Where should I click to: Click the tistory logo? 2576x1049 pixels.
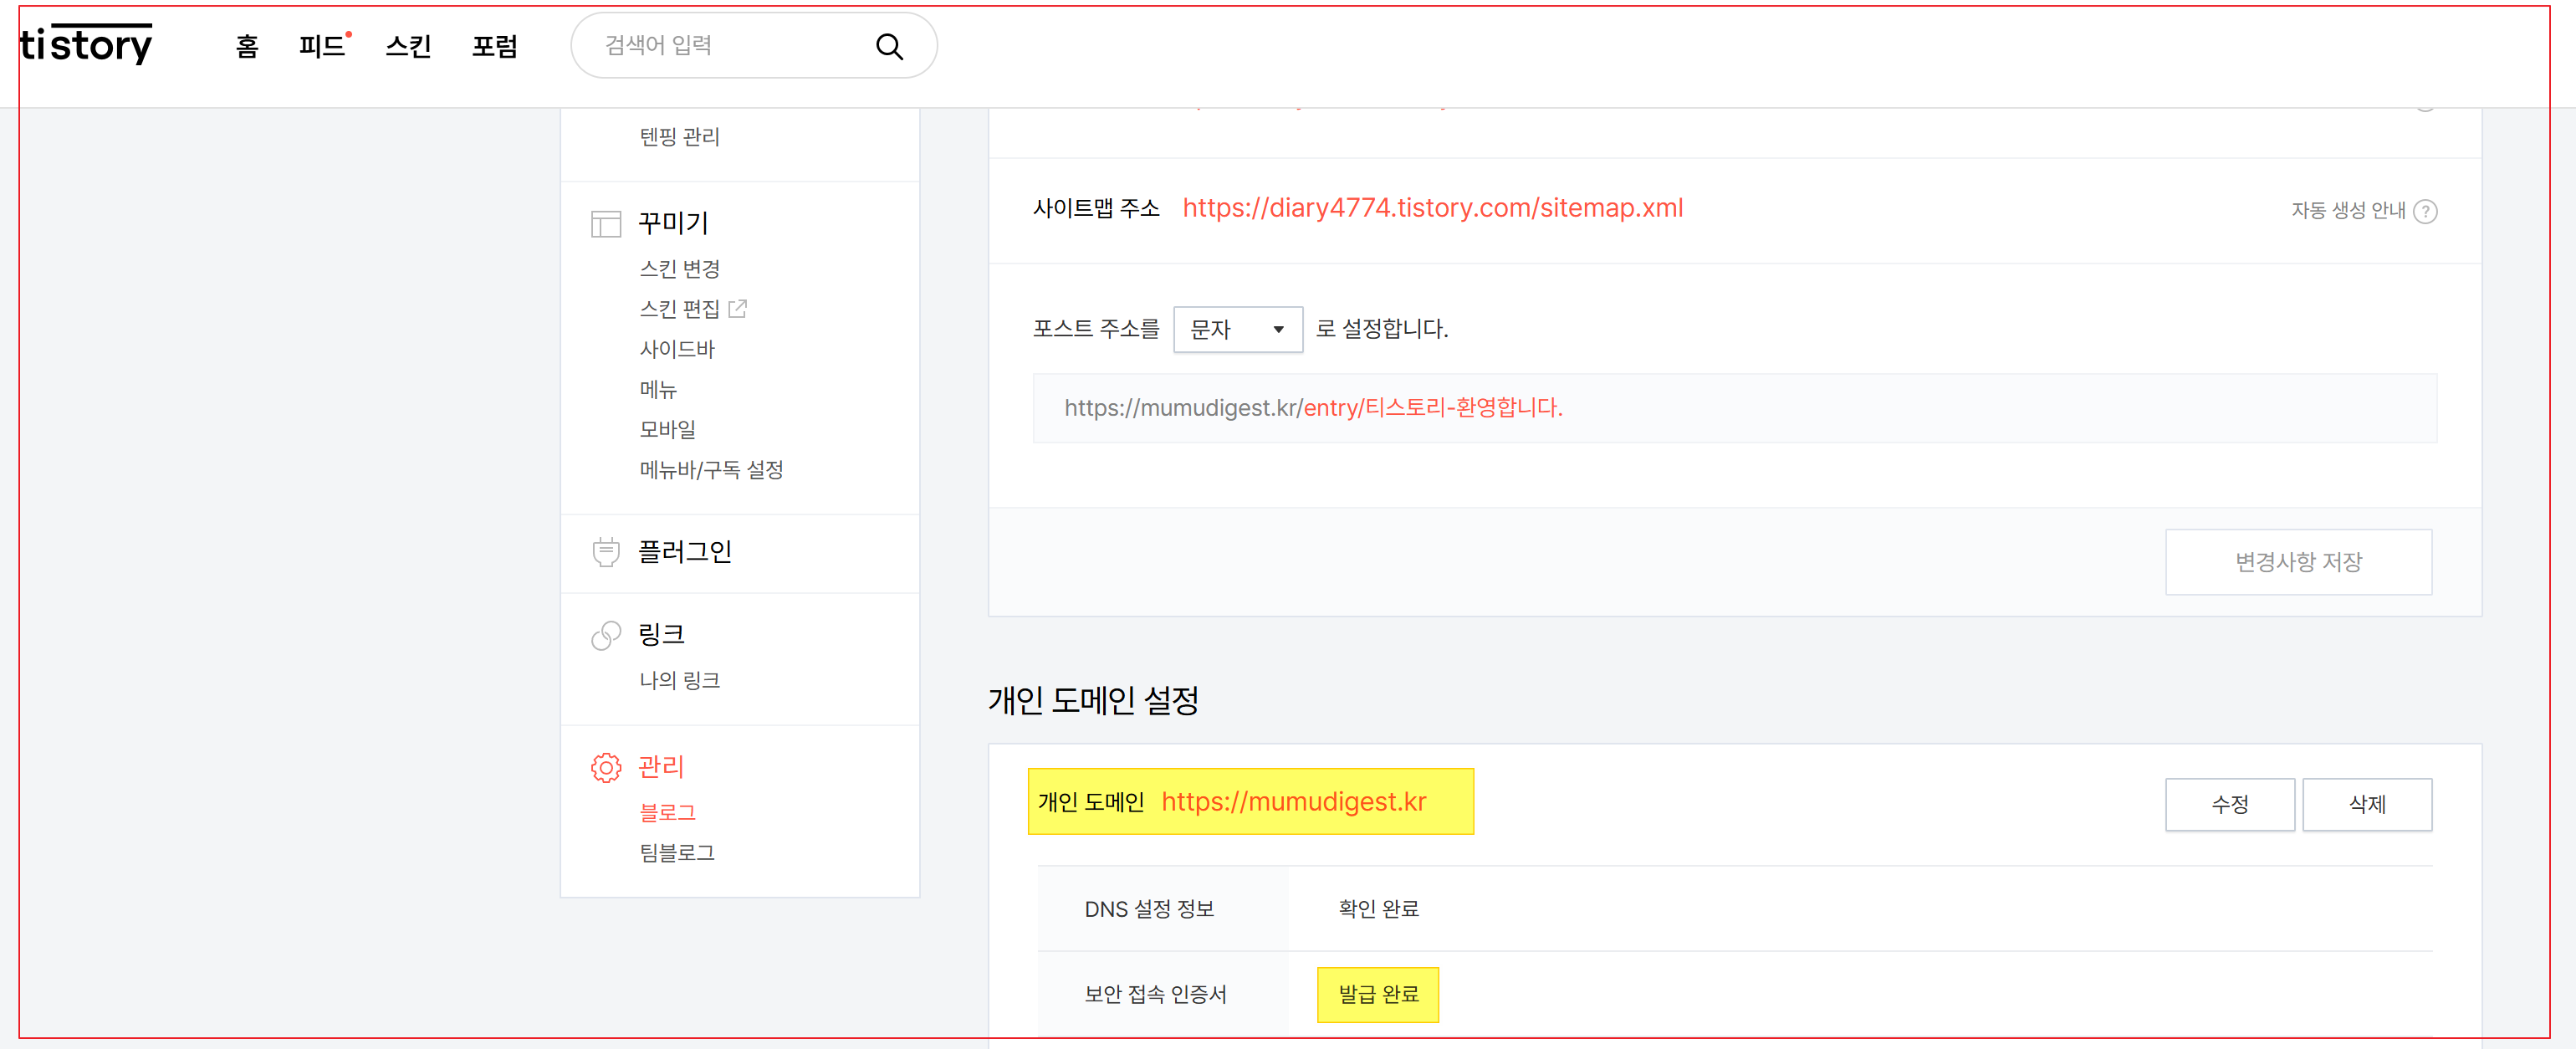coord(86,45)
